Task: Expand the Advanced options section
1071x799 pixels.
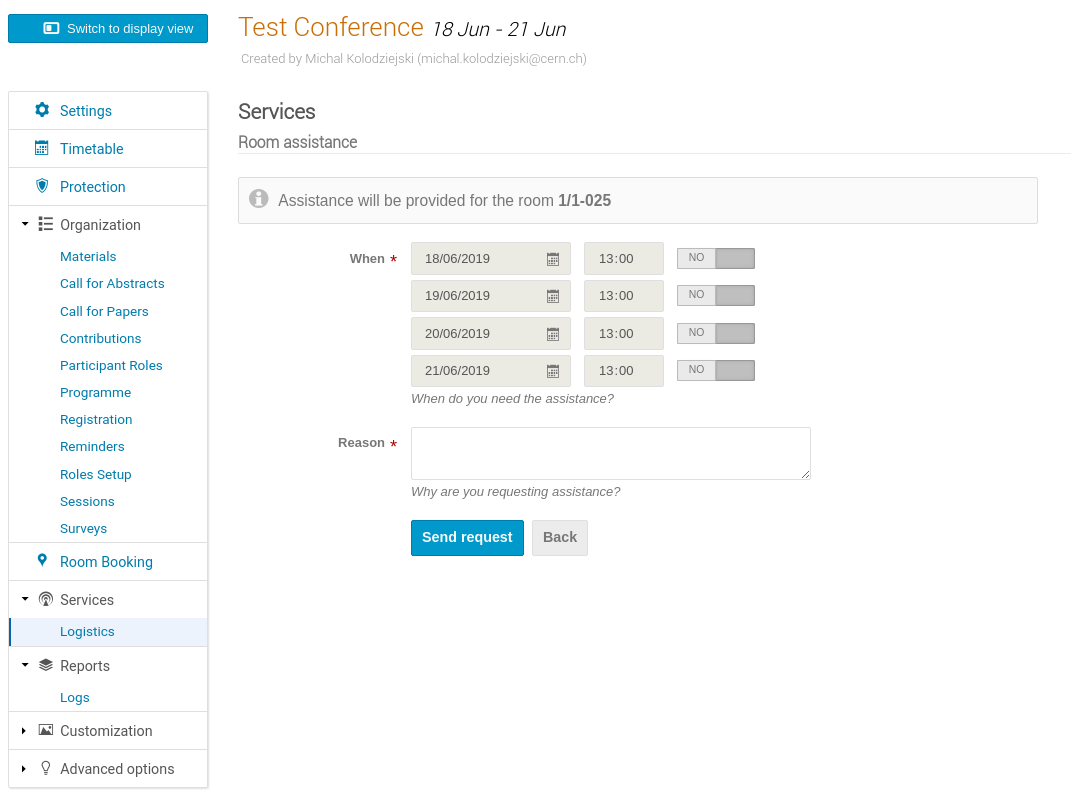Action: 24,769
